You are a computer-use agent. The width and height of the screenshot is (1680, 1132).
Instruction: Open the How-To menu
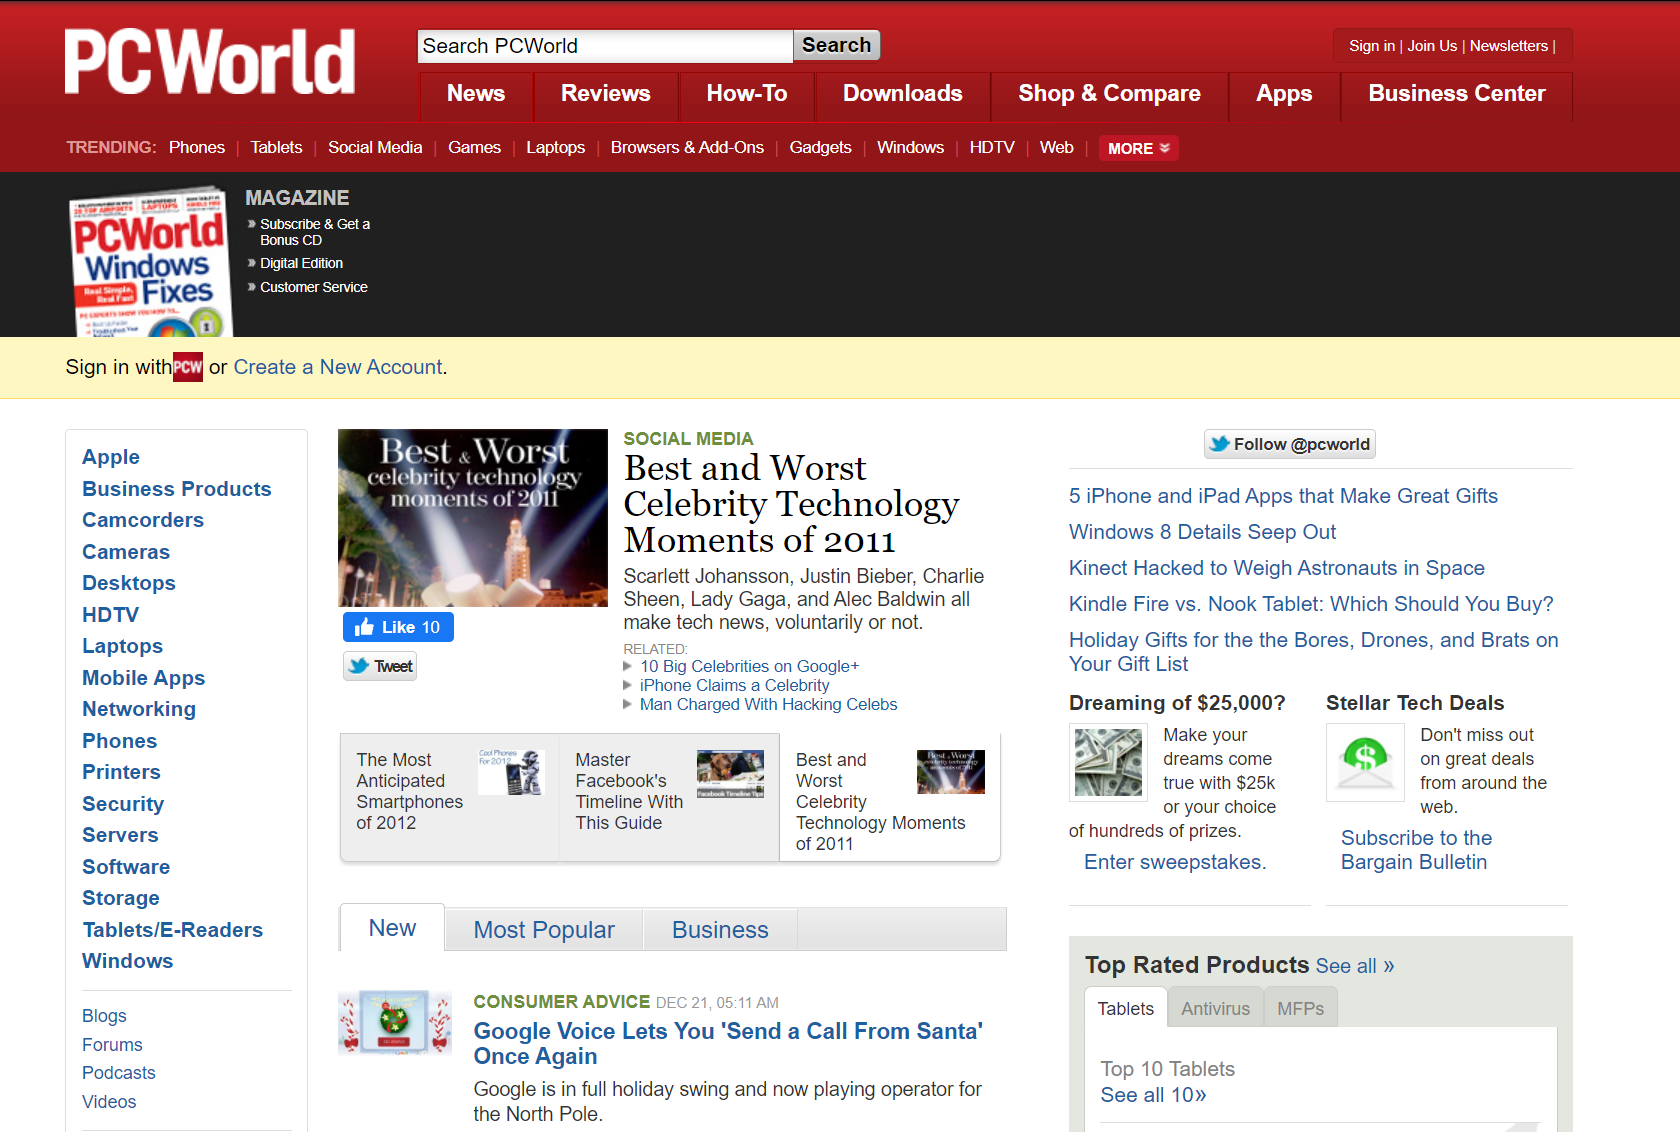point(747,94)
